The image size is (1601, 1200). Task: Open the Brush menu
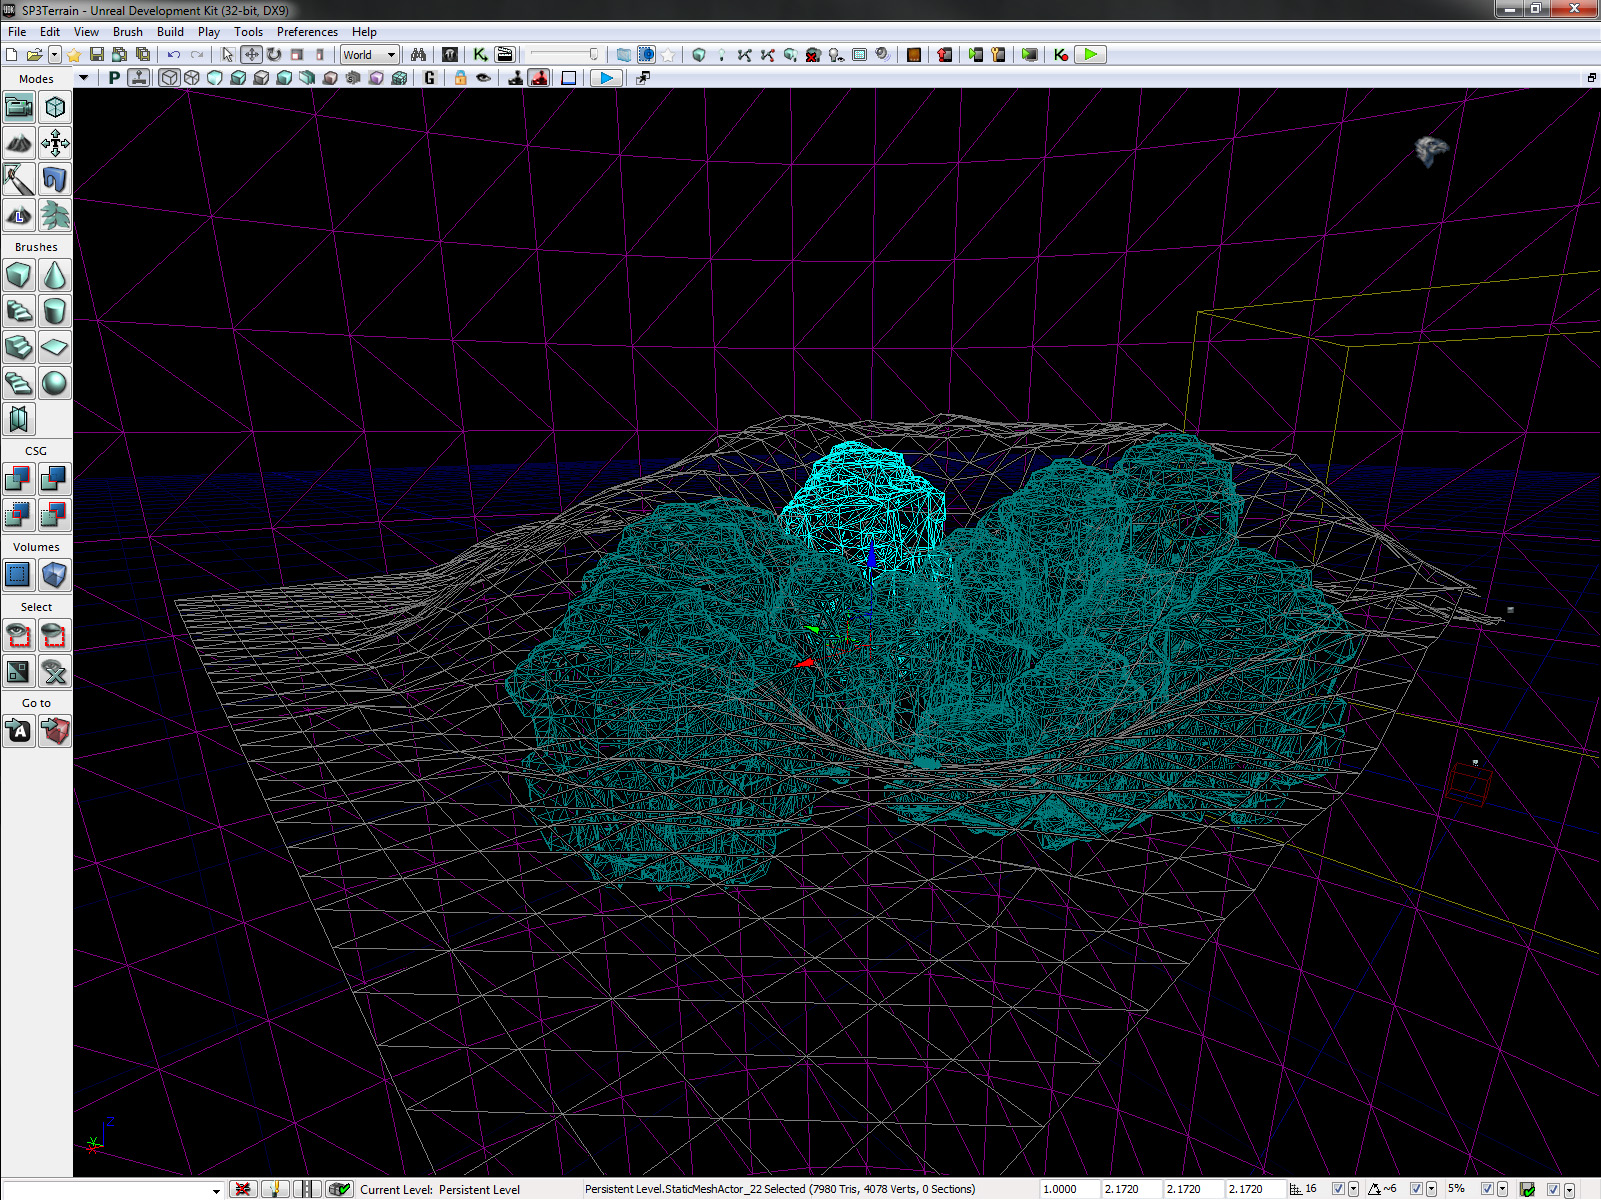coord(128,32)
